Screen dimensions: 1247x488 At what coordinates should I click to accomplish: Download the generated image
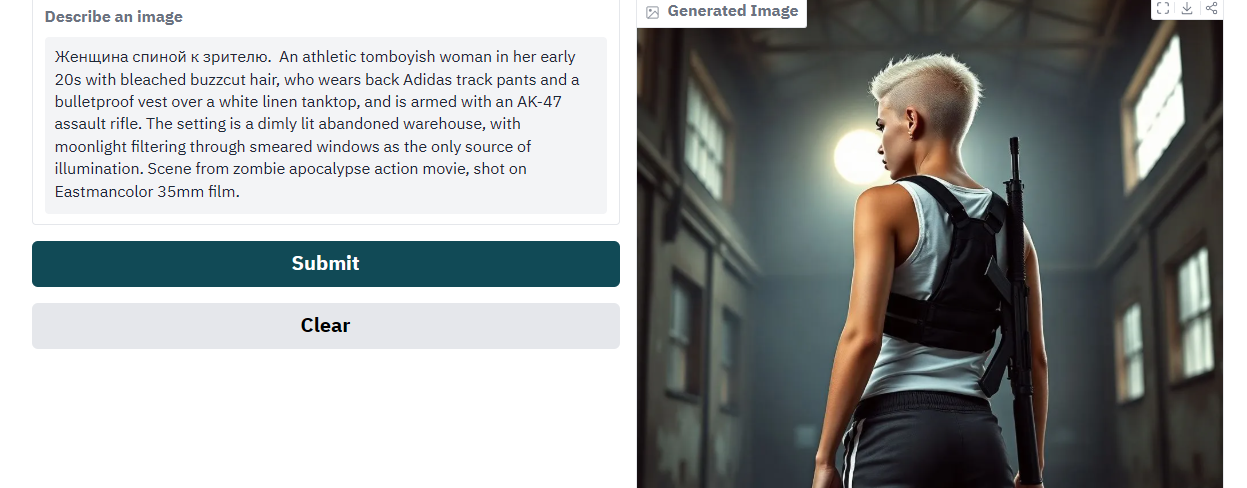pyautogui.click(x=1187, y=8)
